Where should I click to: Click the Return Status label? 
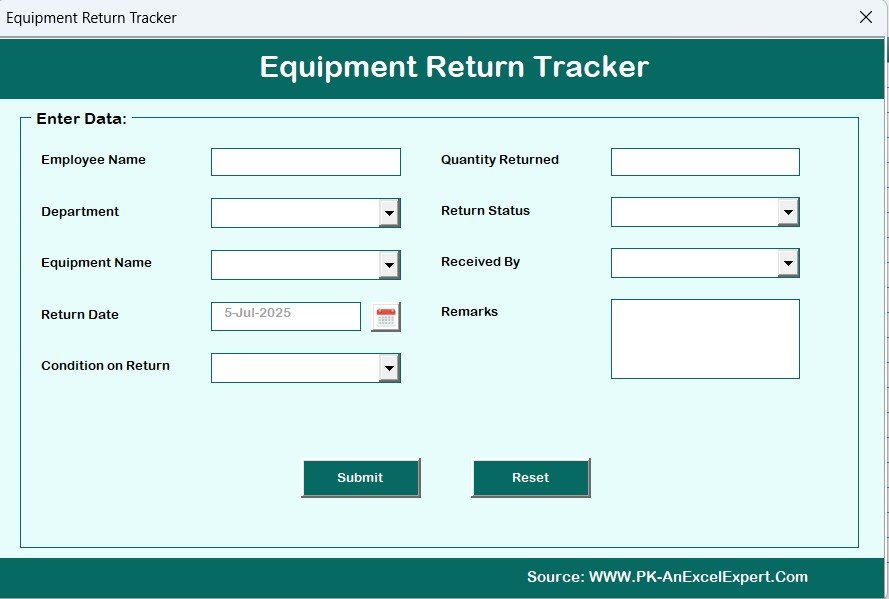coord(485,211)
